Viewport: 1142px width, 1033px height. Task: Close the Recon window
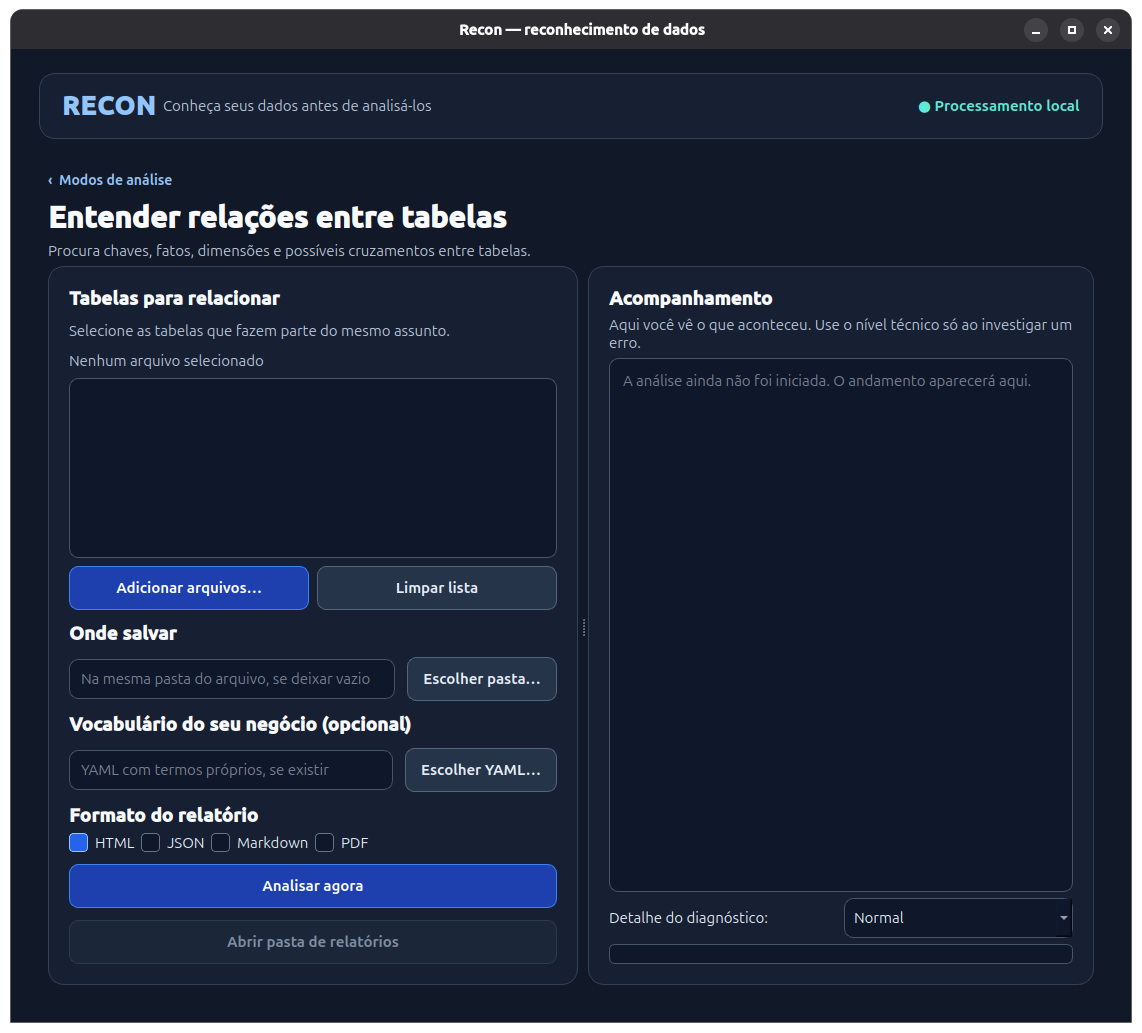(x=1108, y=30)
